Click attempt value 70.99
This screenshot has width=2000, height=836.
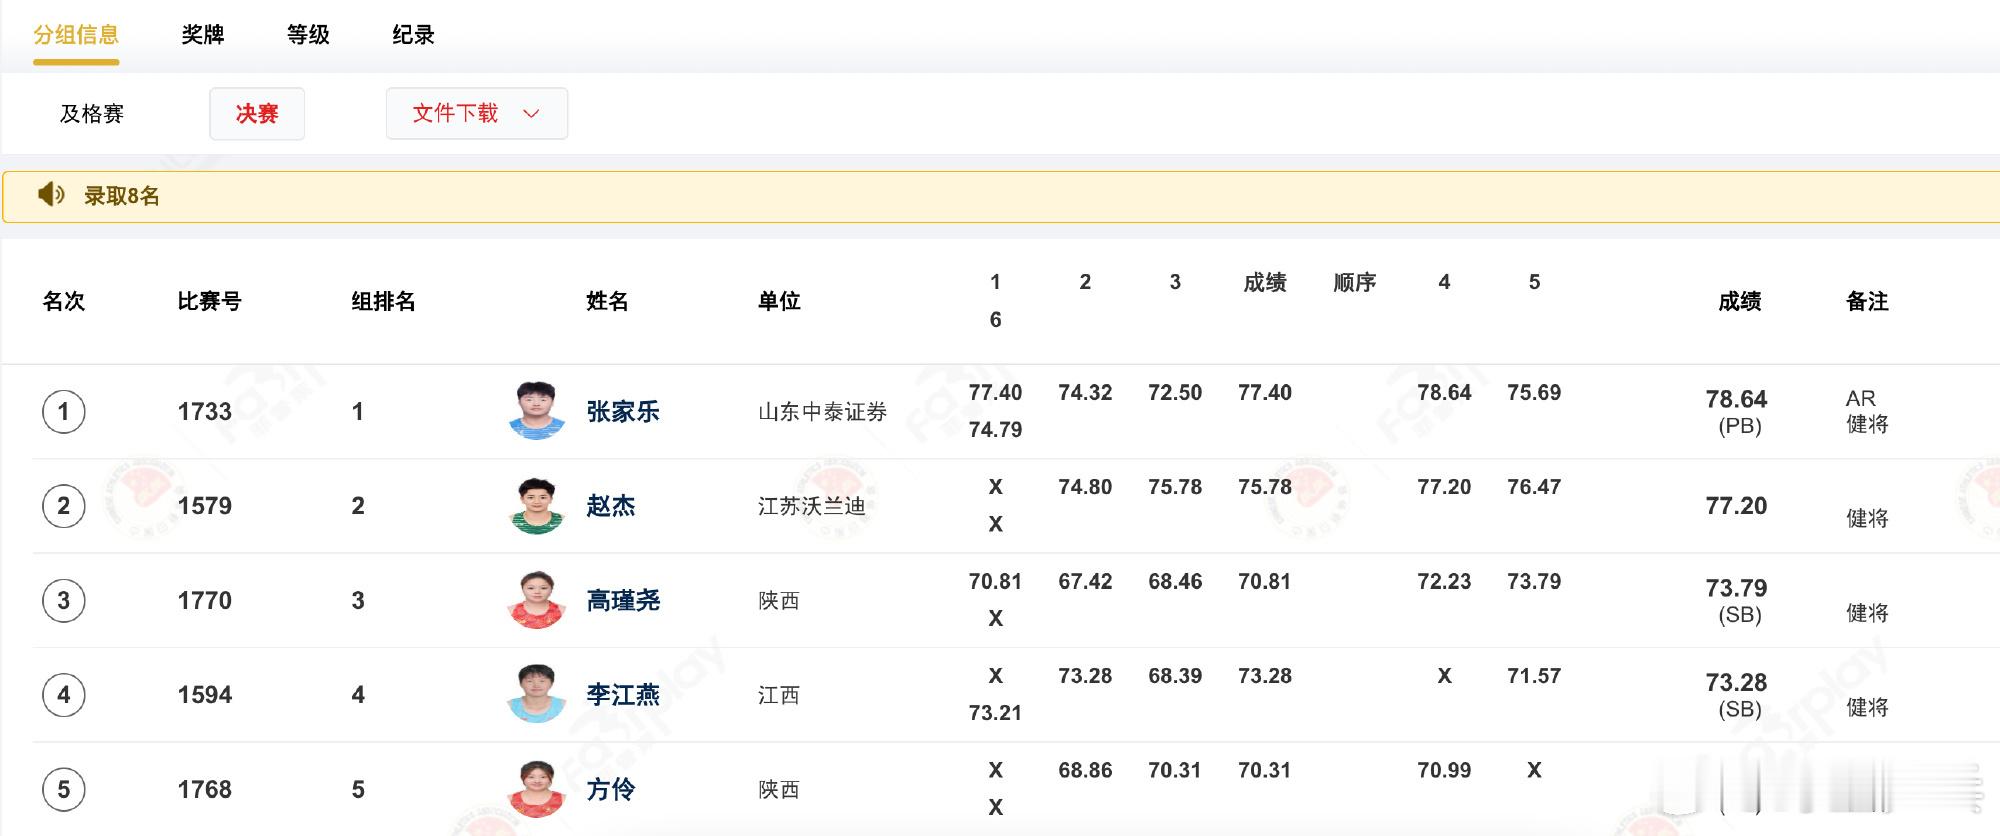[x=1444, y=771]
